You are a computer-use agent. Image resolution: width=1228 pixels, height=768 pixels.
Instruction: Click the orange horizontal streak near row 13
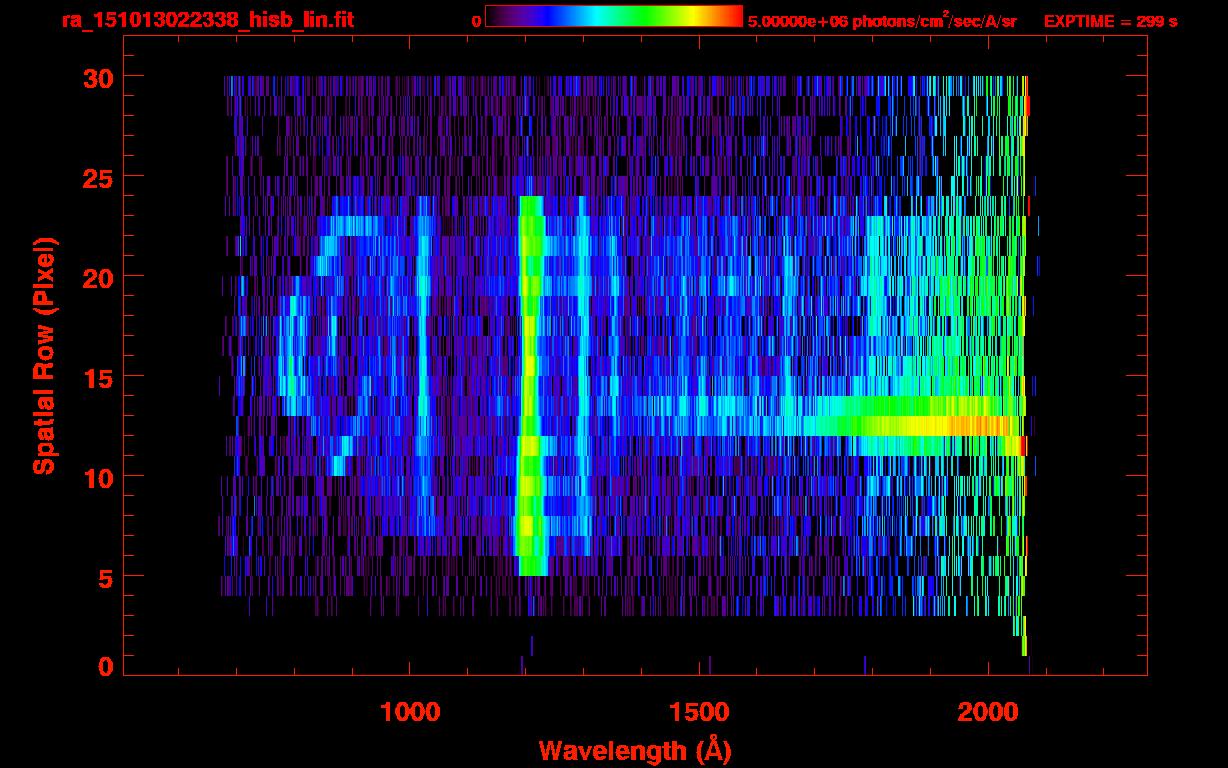coord(975,425)
